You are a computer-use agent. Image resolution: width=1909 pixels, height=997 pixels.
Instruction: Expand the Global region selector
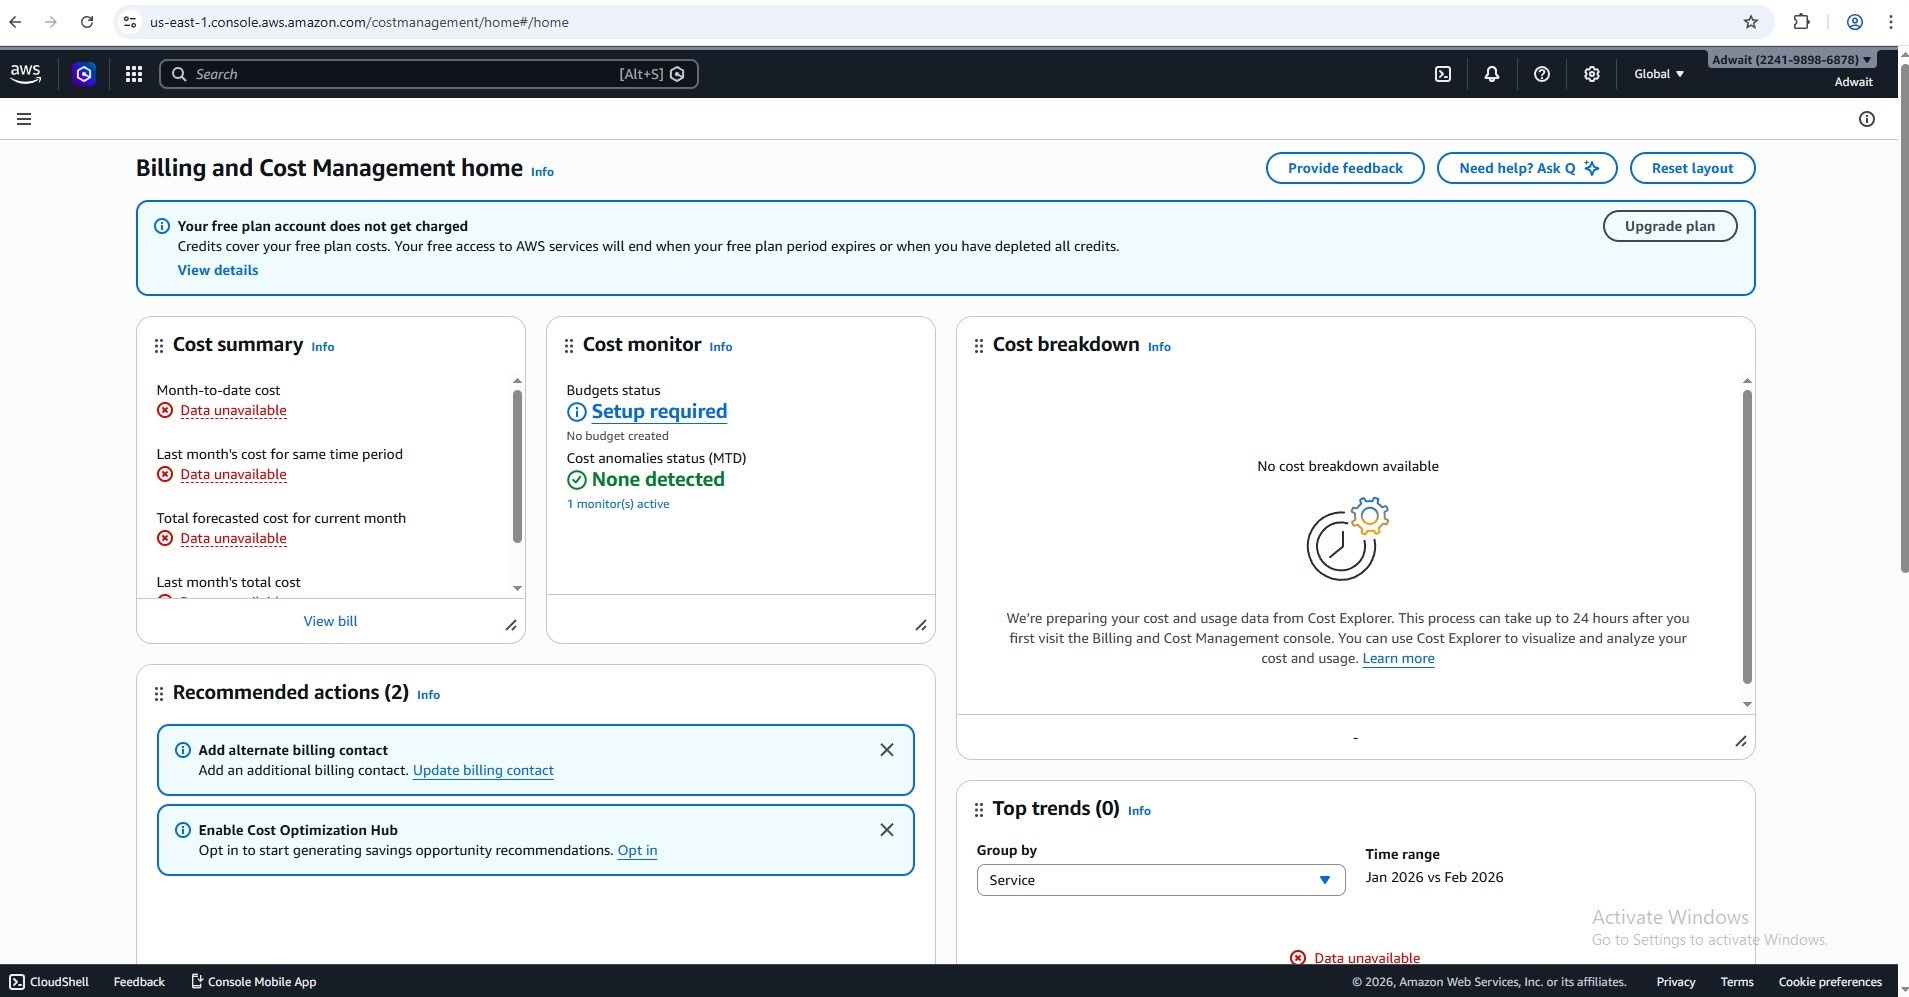pyautogui.click(x=1658, y=74)
